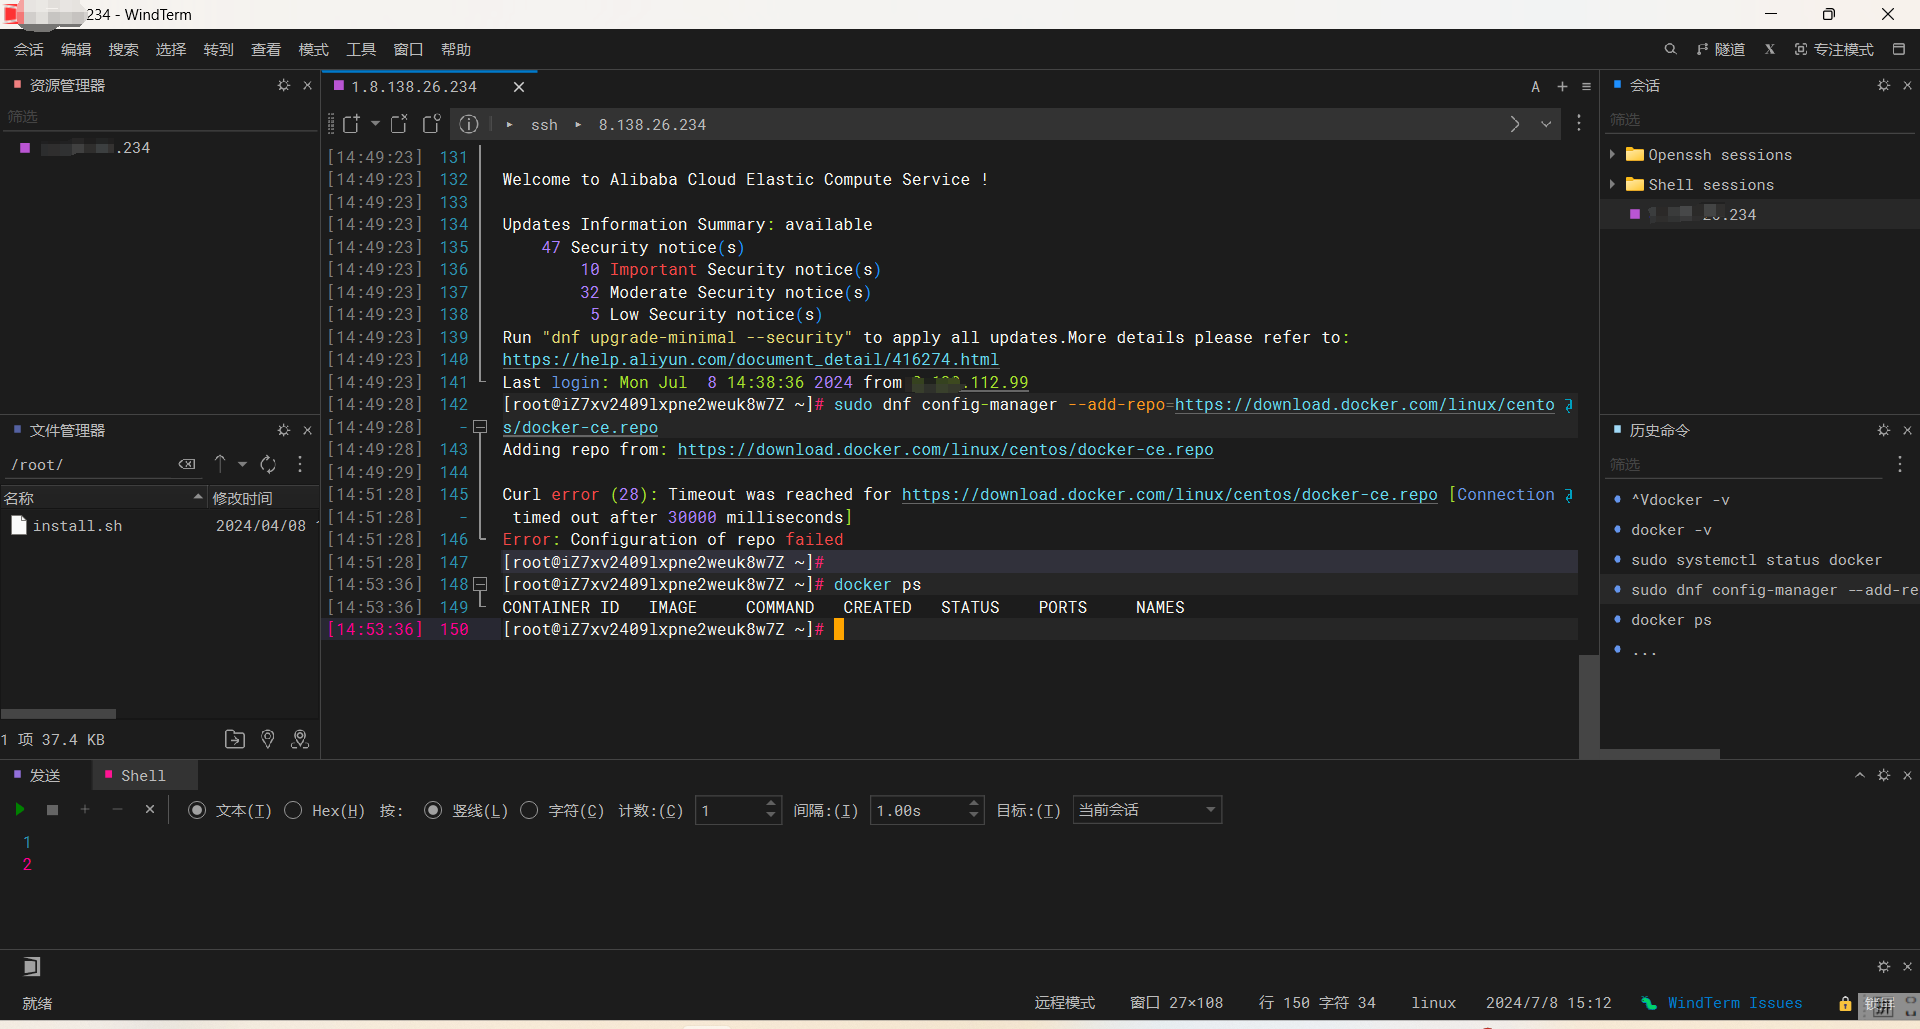The image size is (1920, 1029).
Task: Collapse the bottom send panel with caret
Action: (x=1860, y=775)
